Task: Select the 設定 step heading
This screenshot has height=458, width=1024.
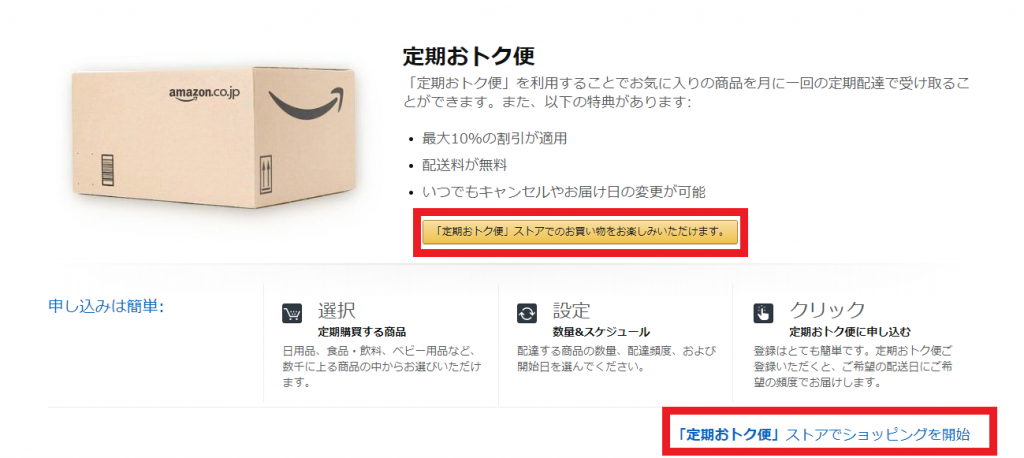Action: pyautogui.click(x=571, y=309)
